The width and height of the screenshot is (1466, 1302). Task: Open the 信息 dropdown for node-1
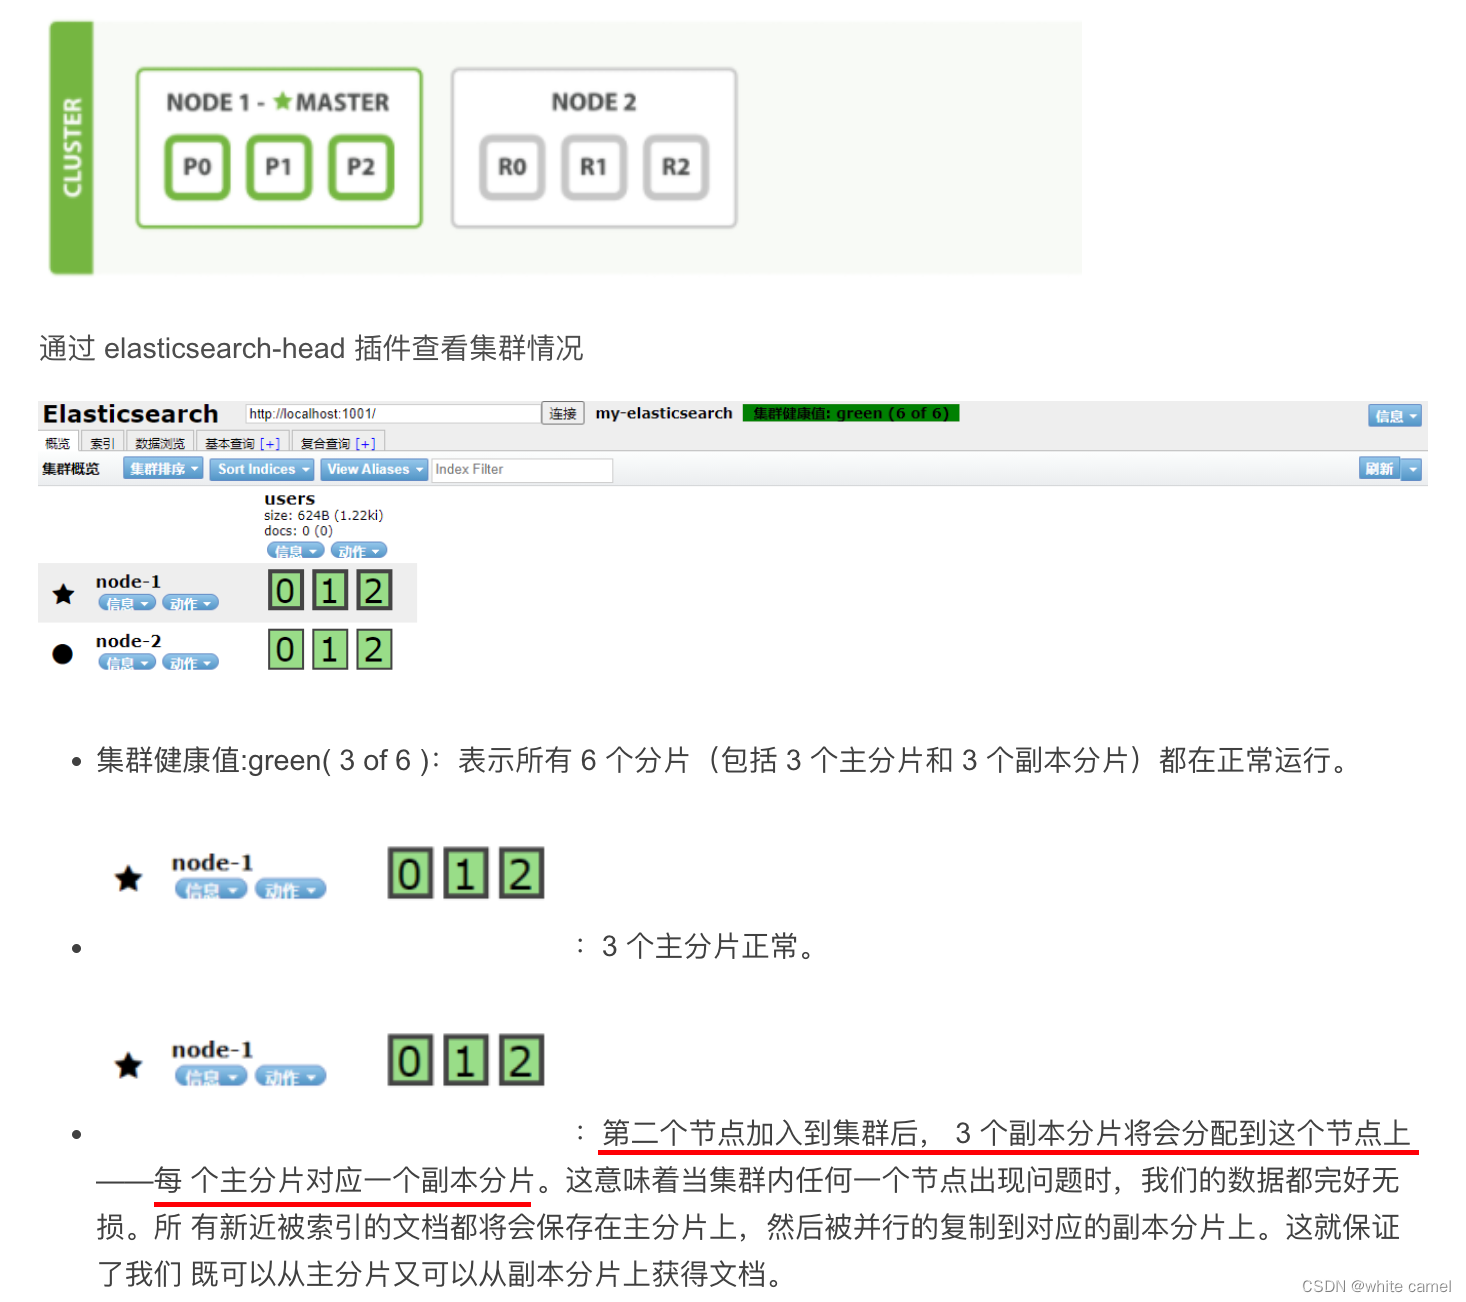coord(128,603)
